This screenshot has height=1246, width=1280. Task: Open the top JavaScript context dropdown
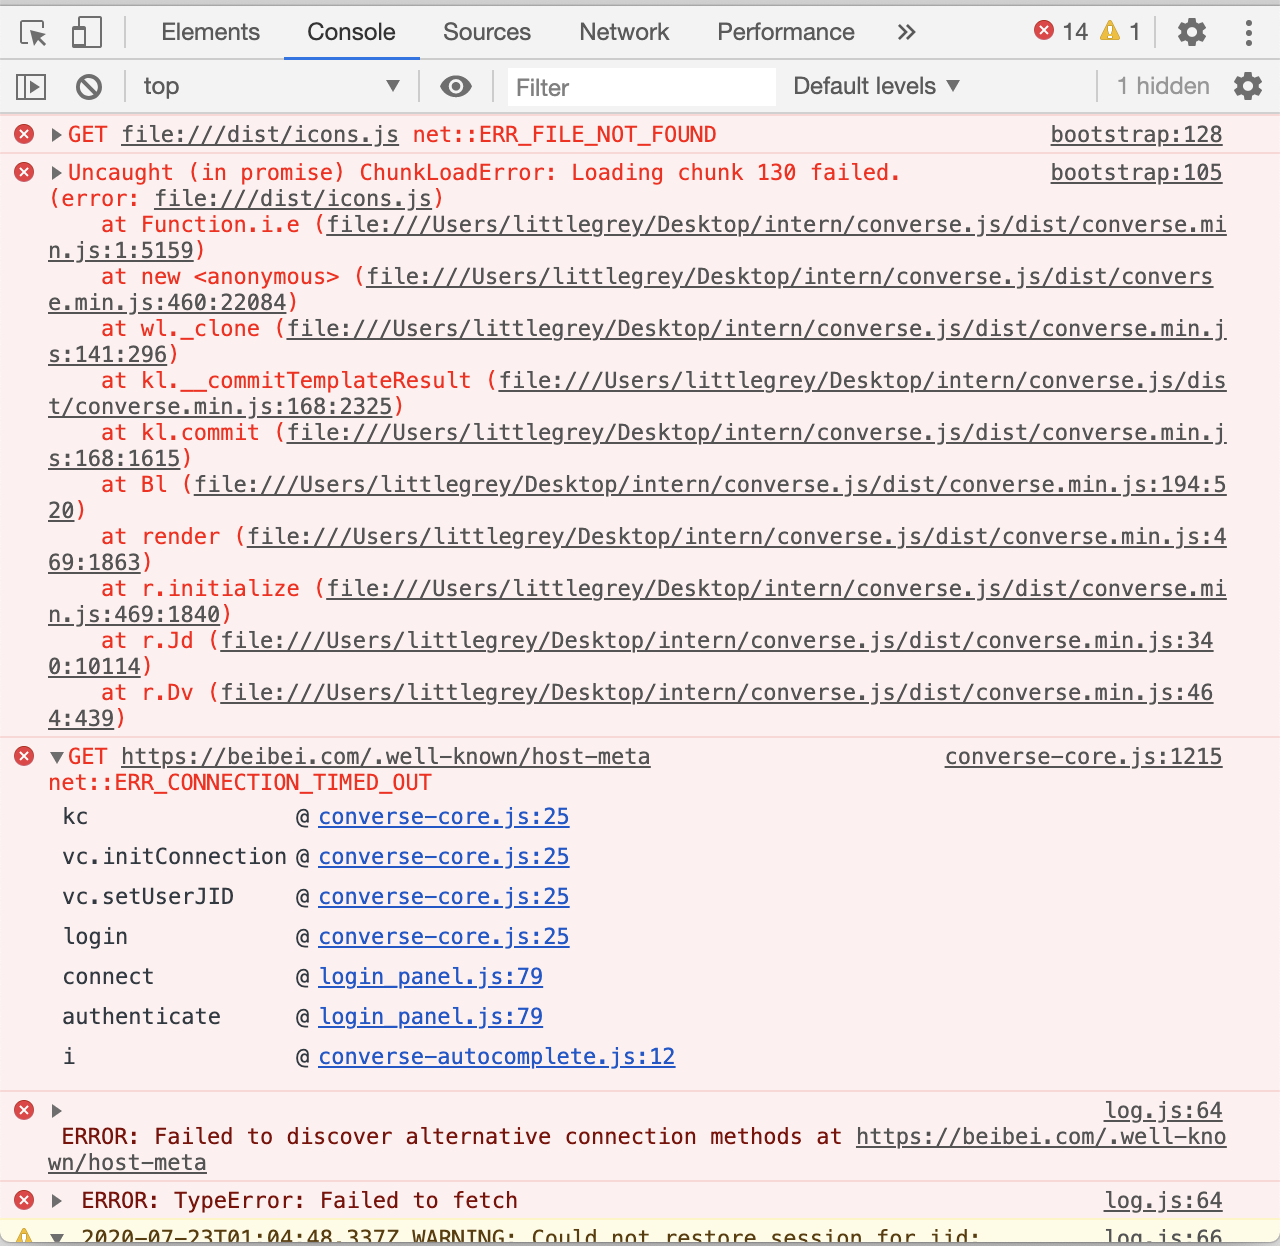(271, 86)
